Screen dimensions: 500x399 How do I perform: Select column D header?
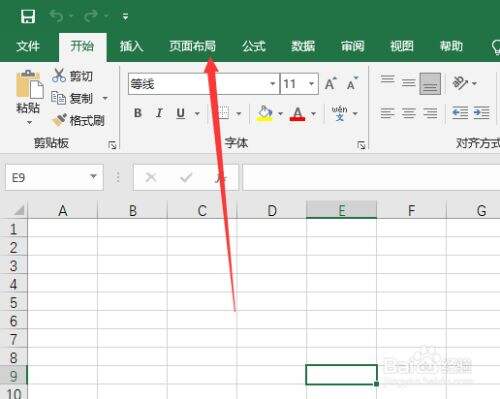click(x=272, y=210)
